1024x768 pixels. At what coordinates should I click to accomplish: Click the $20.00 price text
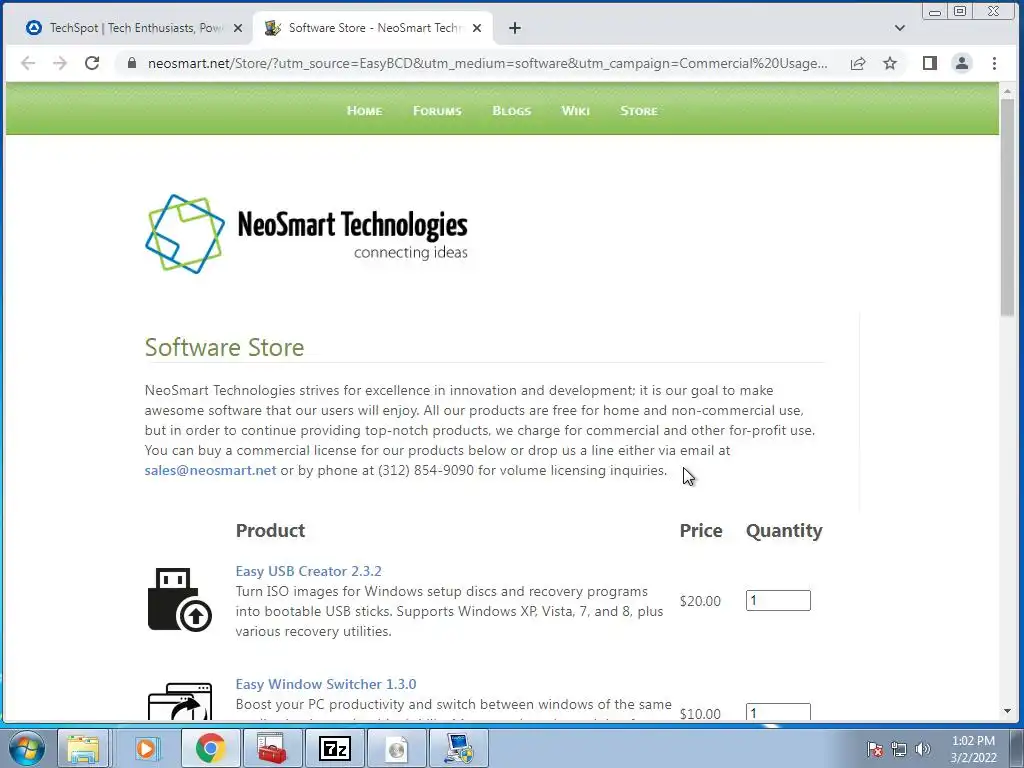pyautogui.click(x=700, y=601)
